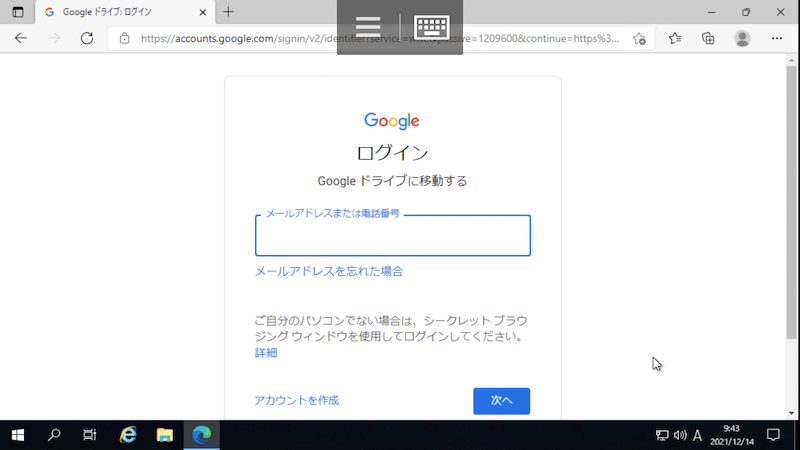Open the browser profile avatar
Viewport: 800px width, 450px height.
click(x=742, y=38)
